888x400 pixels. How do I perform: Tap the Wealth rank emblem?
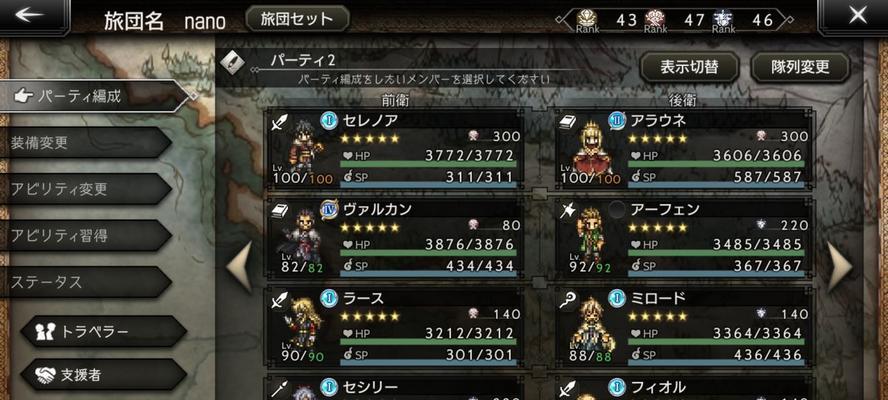point(587,20)
